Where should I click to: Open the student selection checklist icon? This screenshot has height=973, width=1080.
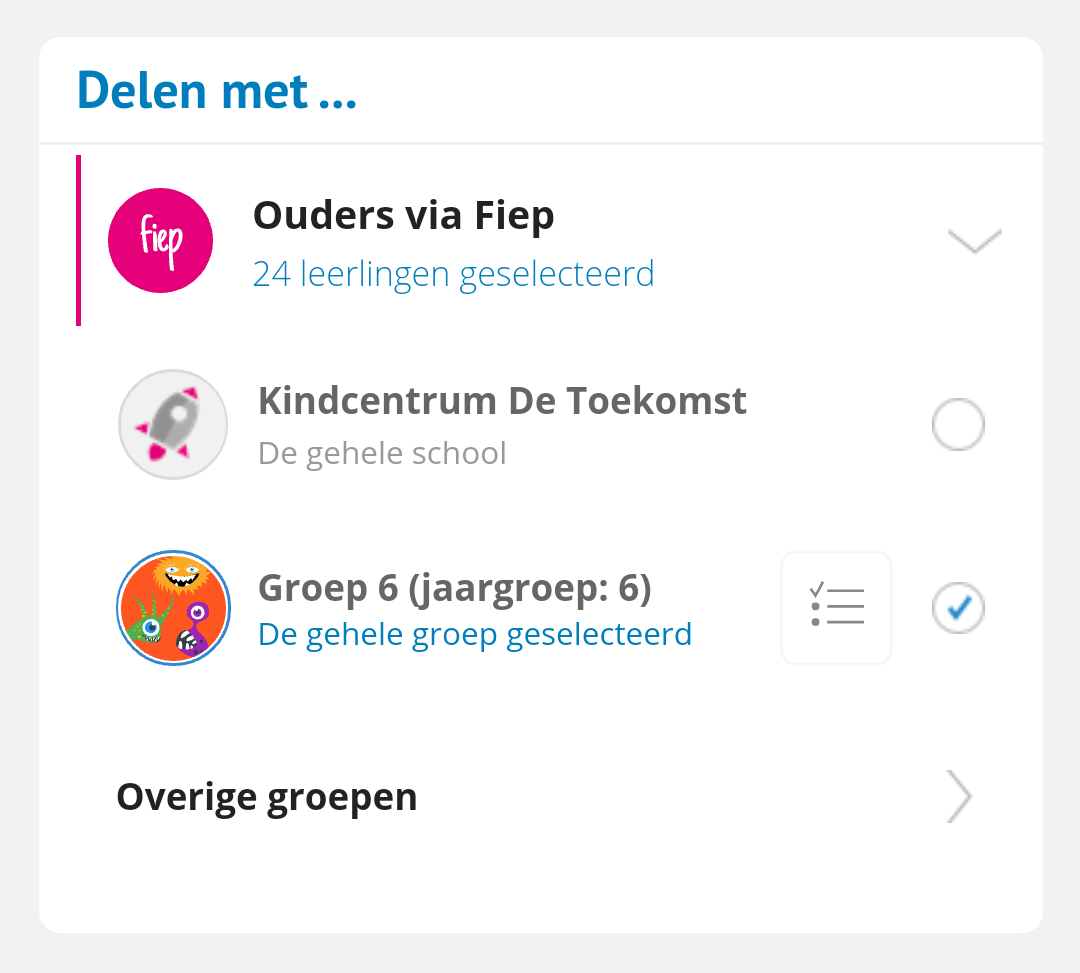[x=836, y=607]
